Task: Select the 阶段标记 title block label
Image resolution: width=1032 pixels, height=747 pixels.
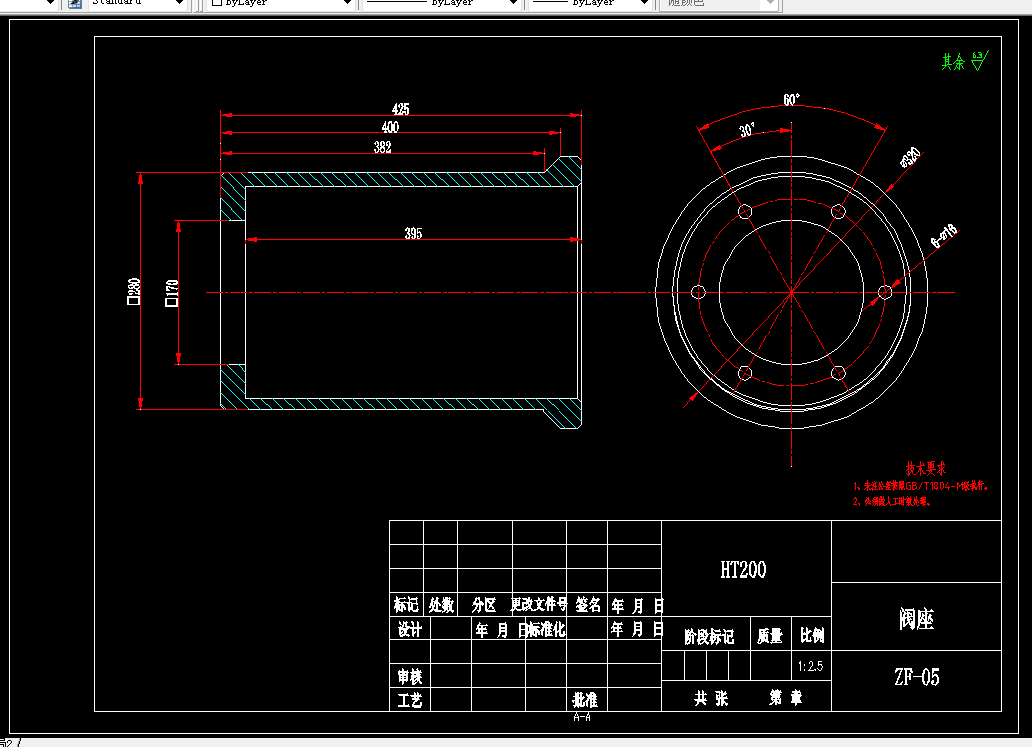Action: 709,636
